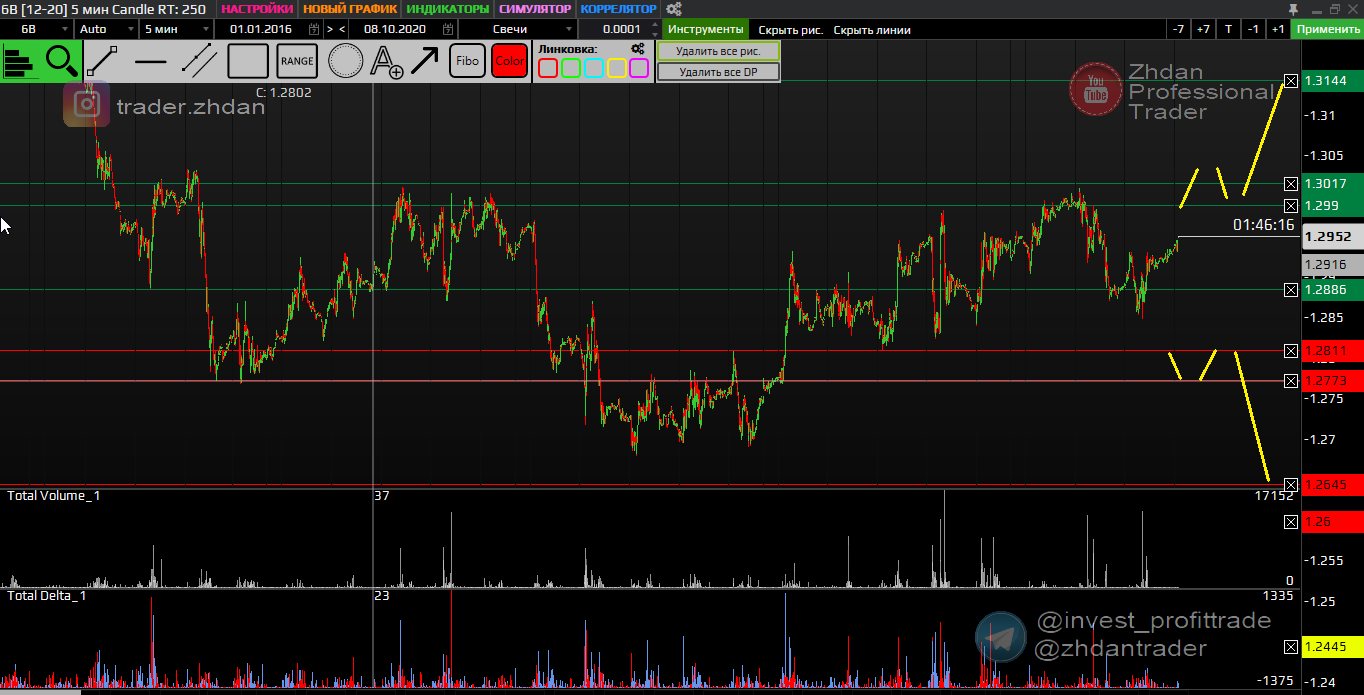Select the magnifier zoom tool
The width and height of the screenshot is (1364, 695).
pos(62,61)
